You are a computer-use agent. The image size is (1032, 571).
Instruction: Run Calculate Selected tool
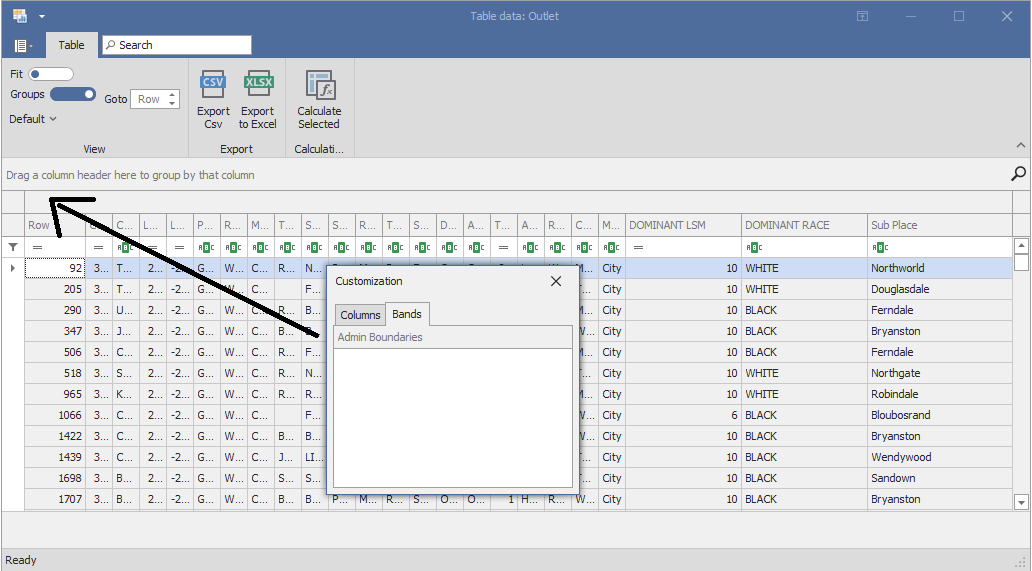click(x=319, y=85)
